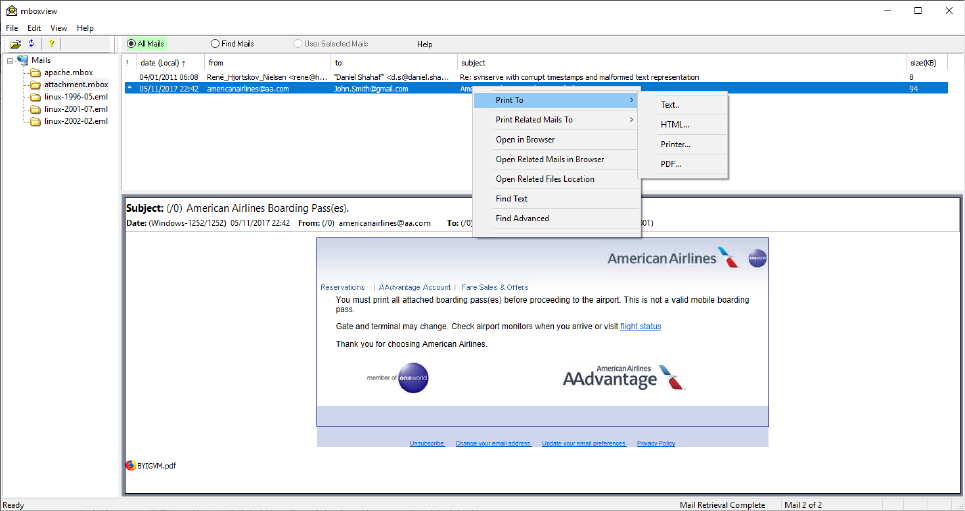965x511 pixels.
Task: Open the Fare Sales & Offers link
Action: (x=495, y=288)
